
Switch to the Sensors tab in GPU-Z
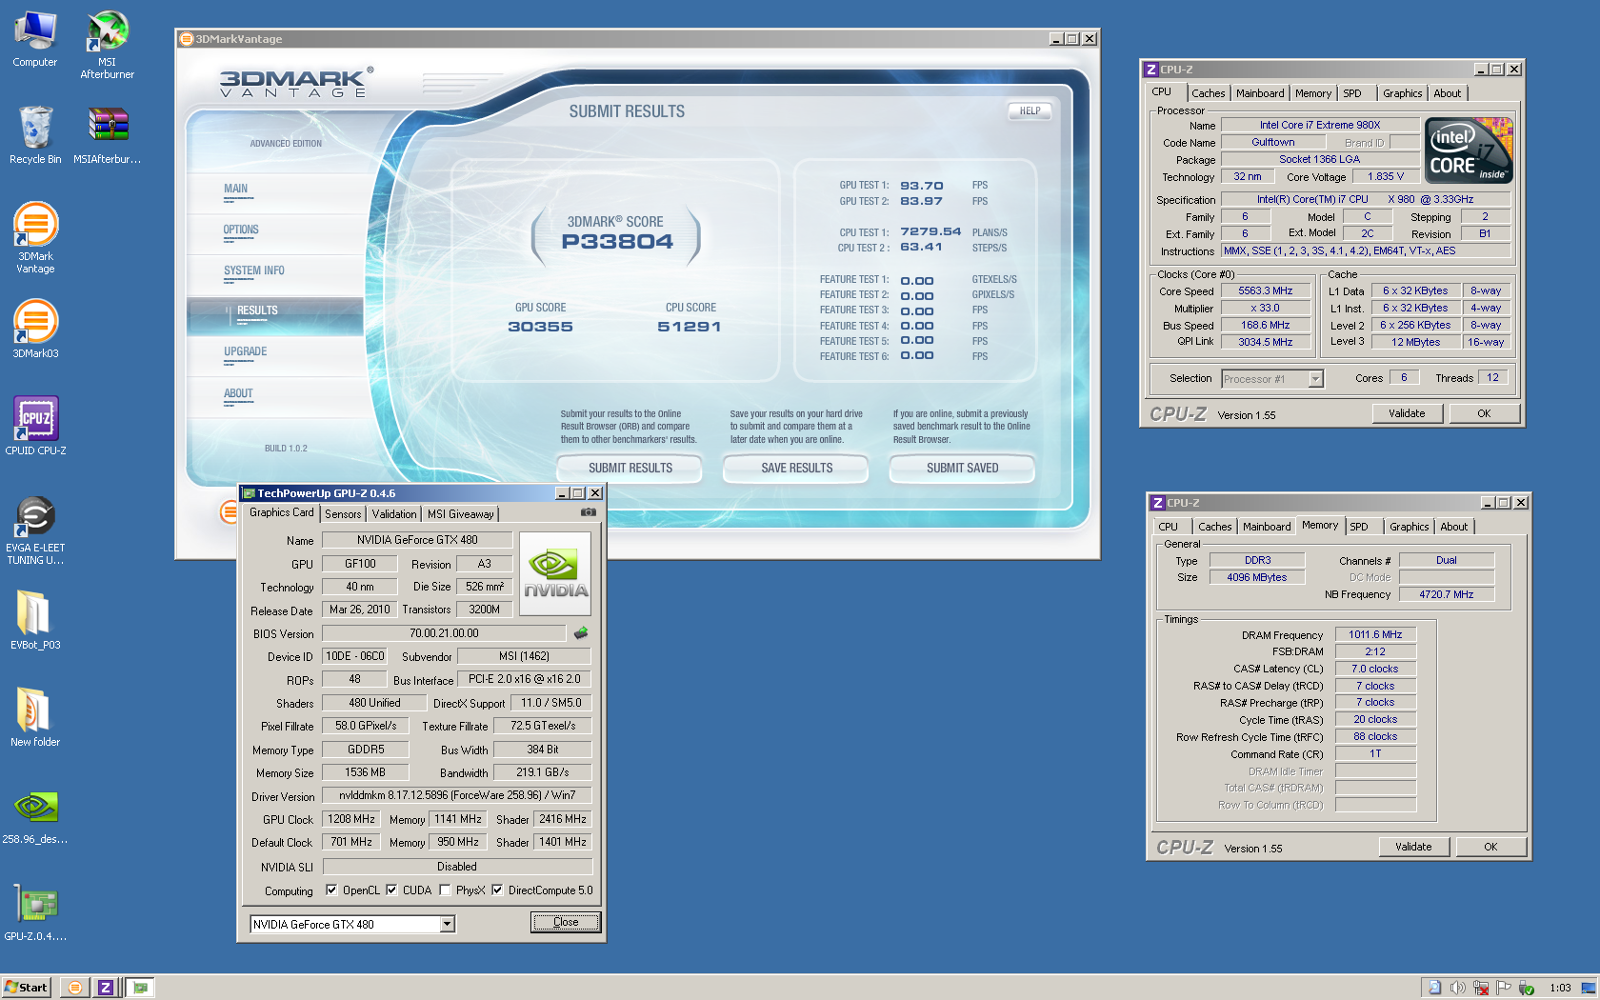[343, 514]
